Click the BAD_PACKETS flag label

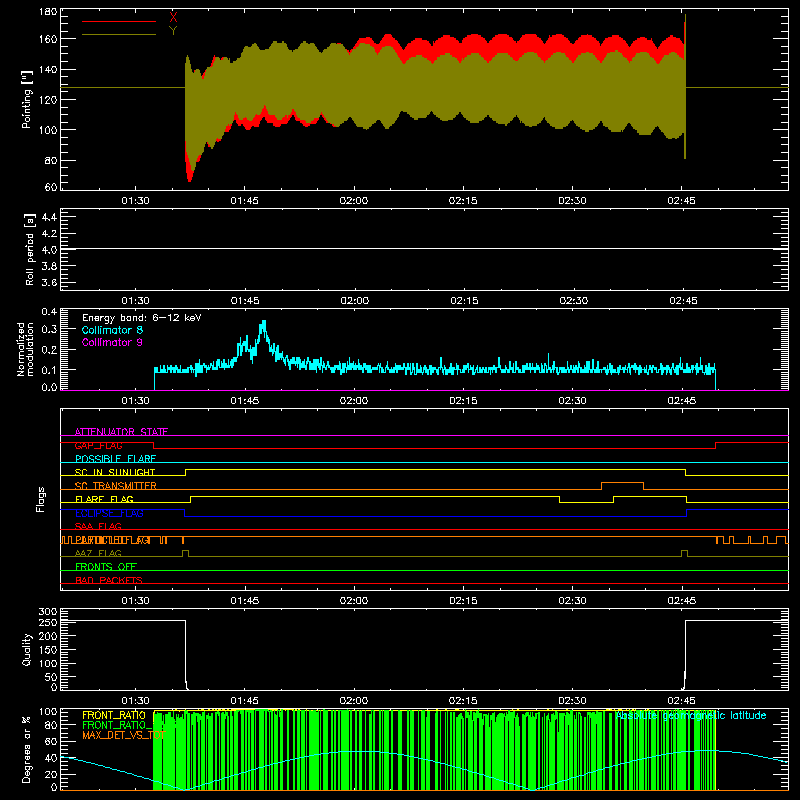click(x=109, y=580)
